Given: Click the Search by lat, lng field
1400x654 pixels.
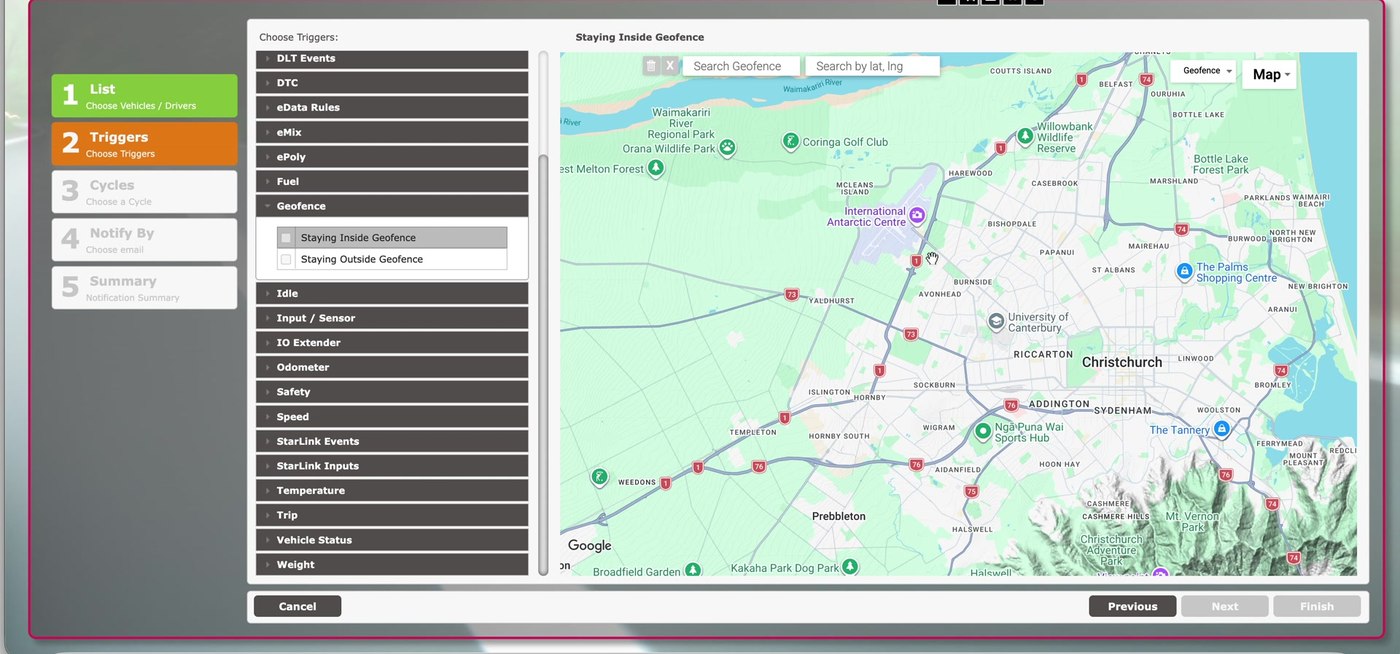Looking at the screenshot, I should [x=872, y=66].
